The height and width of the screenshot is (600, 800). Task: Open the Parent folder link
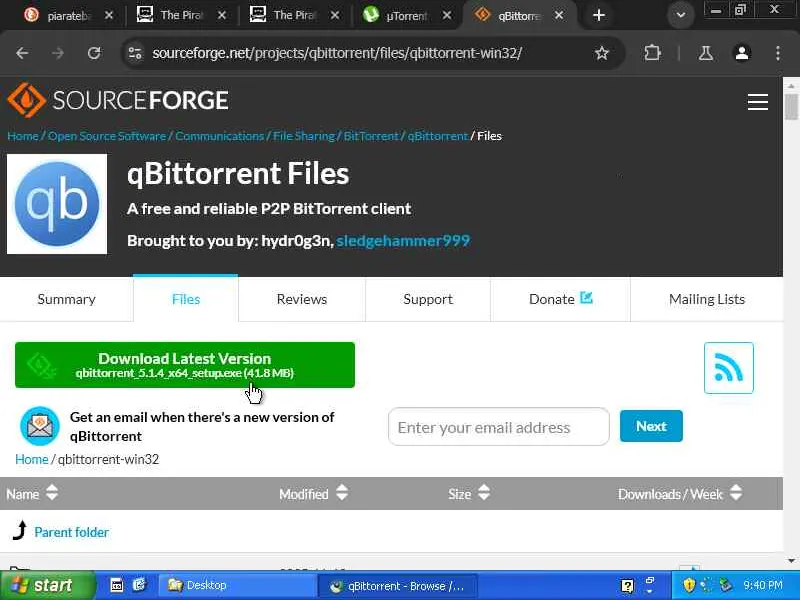click(71, 532)
